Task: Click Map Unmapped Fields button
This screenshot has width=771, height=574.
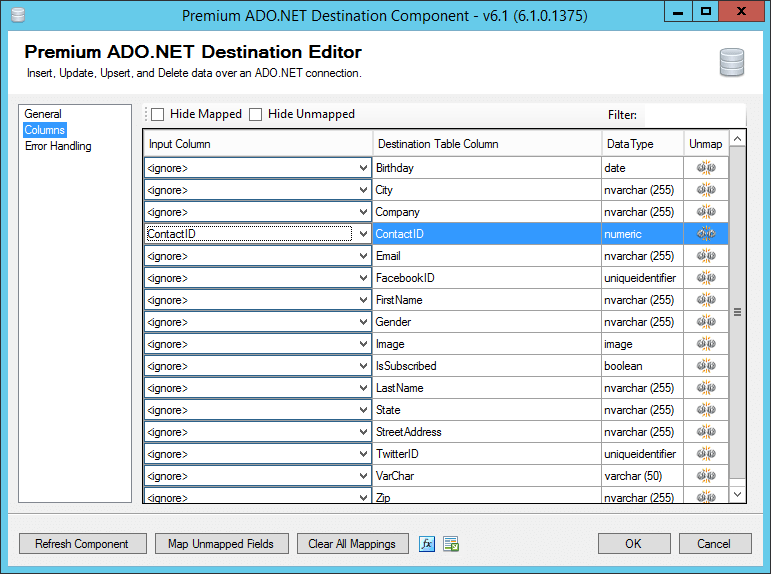Action: [221, 544]
